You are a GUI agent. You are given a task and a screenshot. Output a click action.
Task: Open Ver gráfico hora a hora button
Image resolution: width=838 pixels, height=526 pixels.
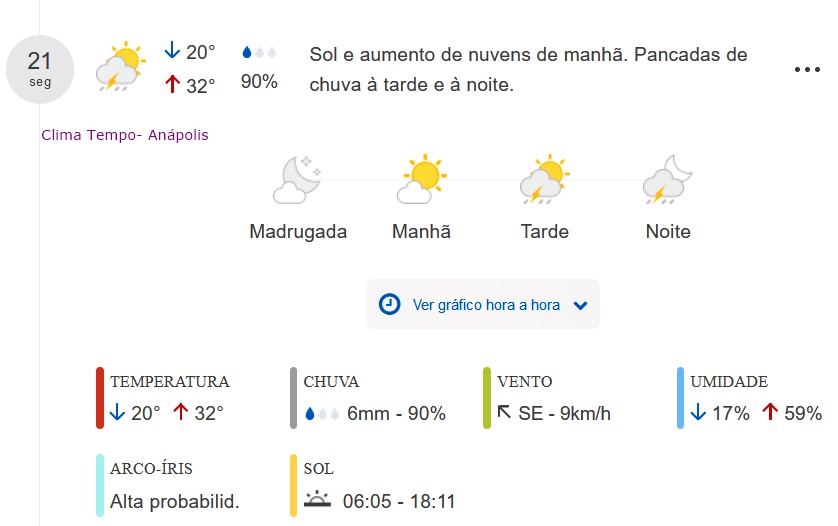[483, 304]
